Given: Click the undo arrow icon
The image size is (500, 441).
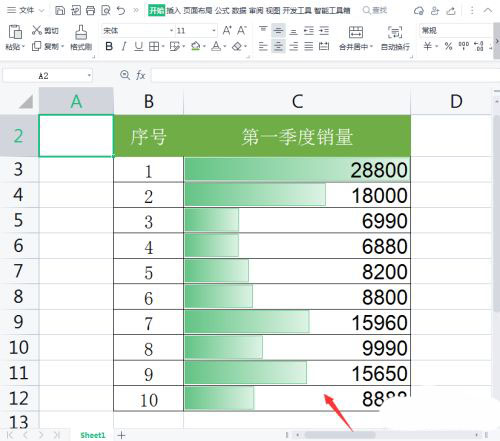Looking at the screenshot, I should click(x=121, y=11).
